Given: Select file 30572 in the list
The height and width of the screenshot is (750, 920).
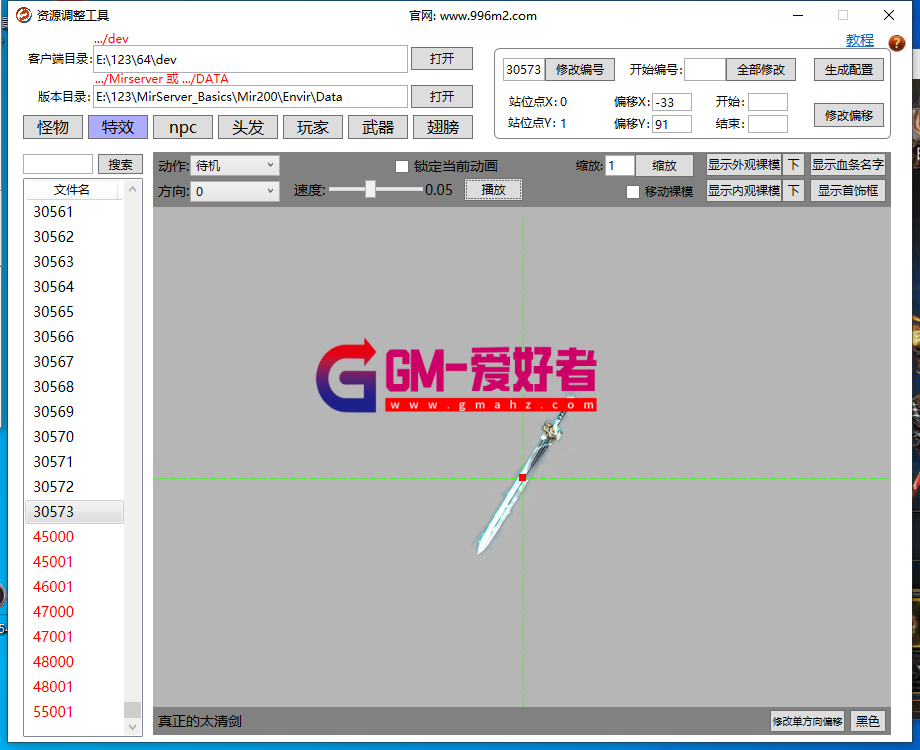Looking at the screenshot, I should [x=74, y=487].
